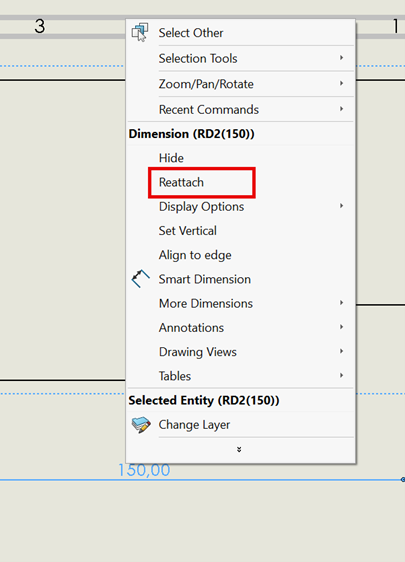Open the Drawing Views submenu

(x=240, y=352)
